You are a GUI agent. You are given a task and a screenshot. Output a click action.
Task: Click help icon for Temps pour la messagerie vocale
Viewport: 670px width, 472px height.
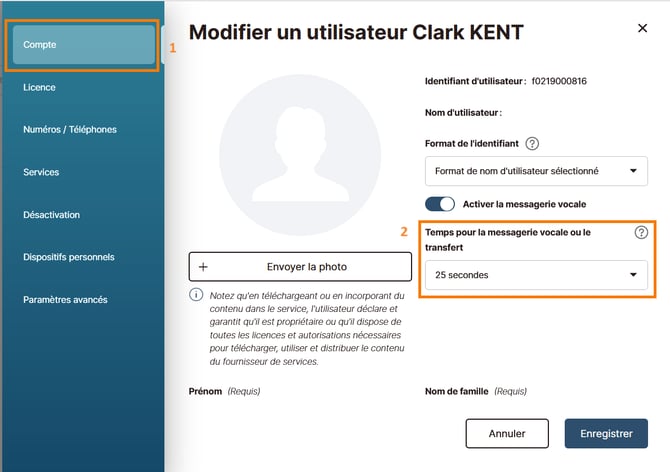(x=641, y=232)
